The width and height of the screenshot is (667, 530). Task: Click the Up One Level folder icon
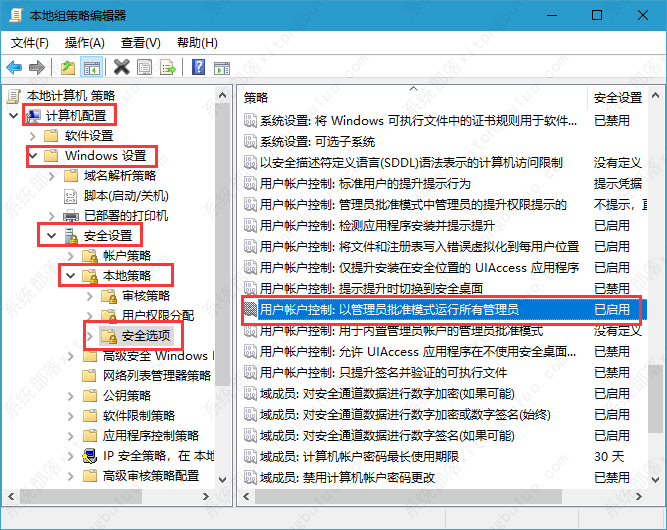click(68, 67)
